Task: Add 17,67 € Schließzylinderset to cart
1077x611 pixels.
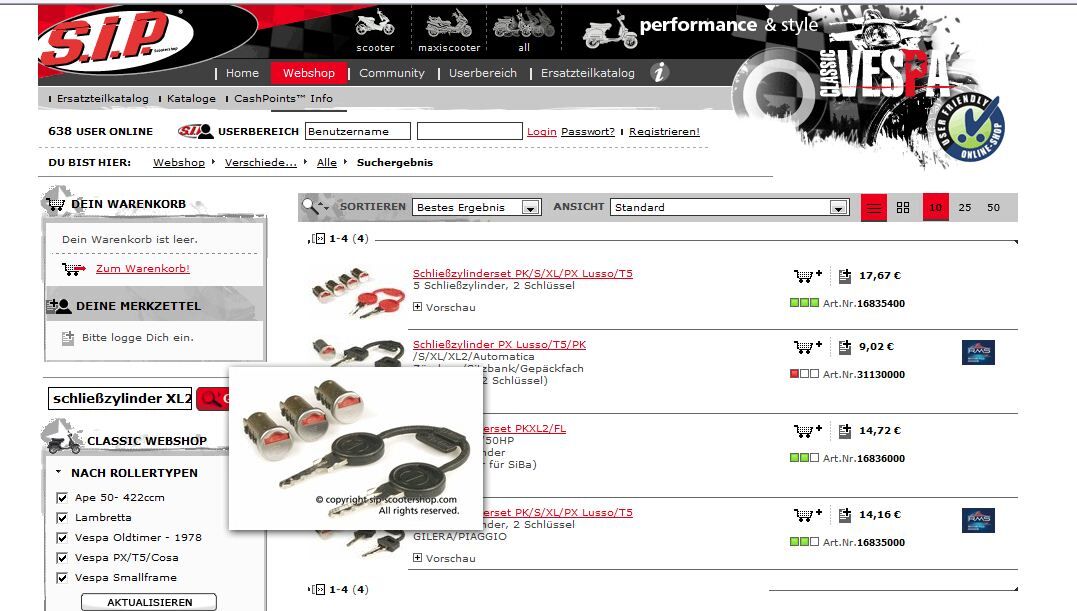Action: (x=808, y=276)
